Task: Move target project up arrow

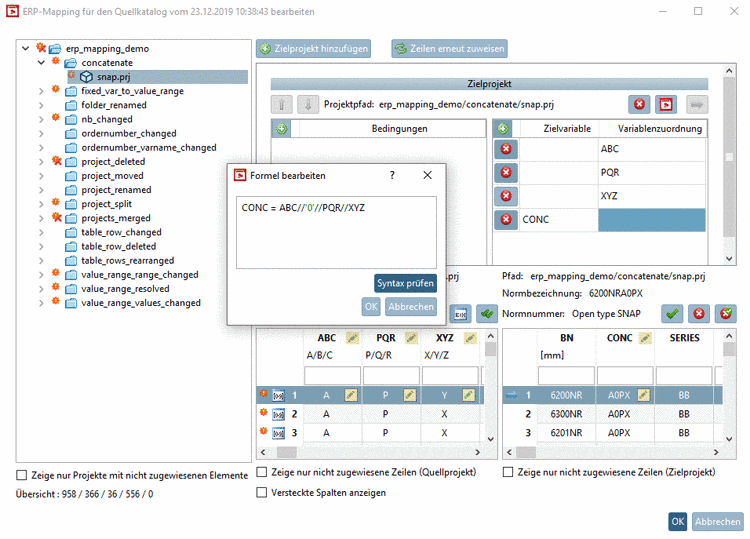Action: tap(282, 104)
